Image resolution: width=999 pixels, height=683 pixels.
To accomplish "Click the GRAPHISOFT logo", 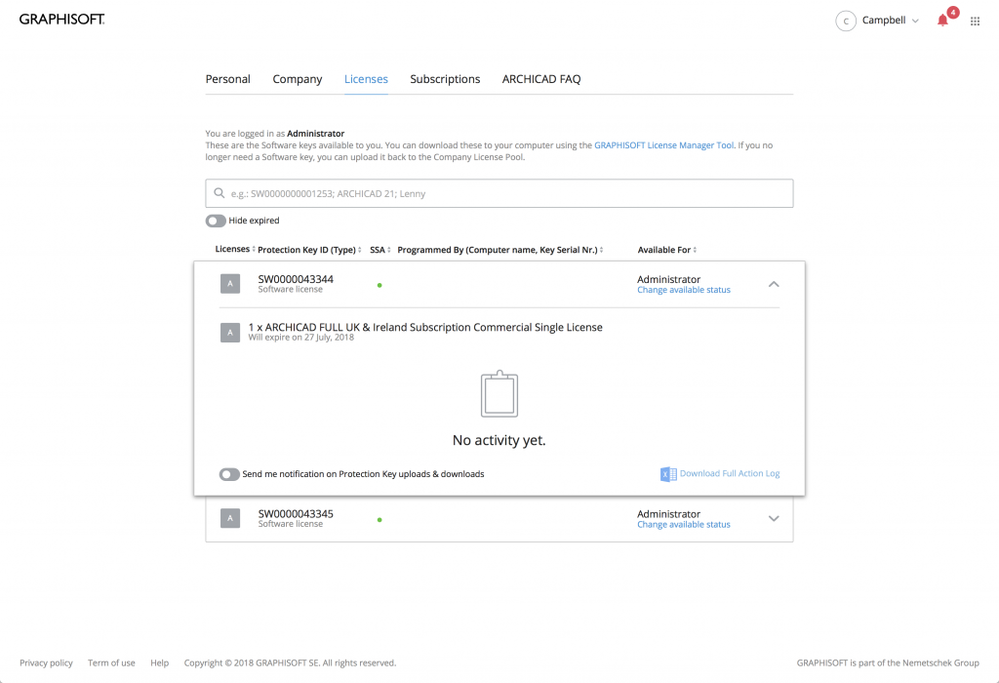I will [62, 19].
